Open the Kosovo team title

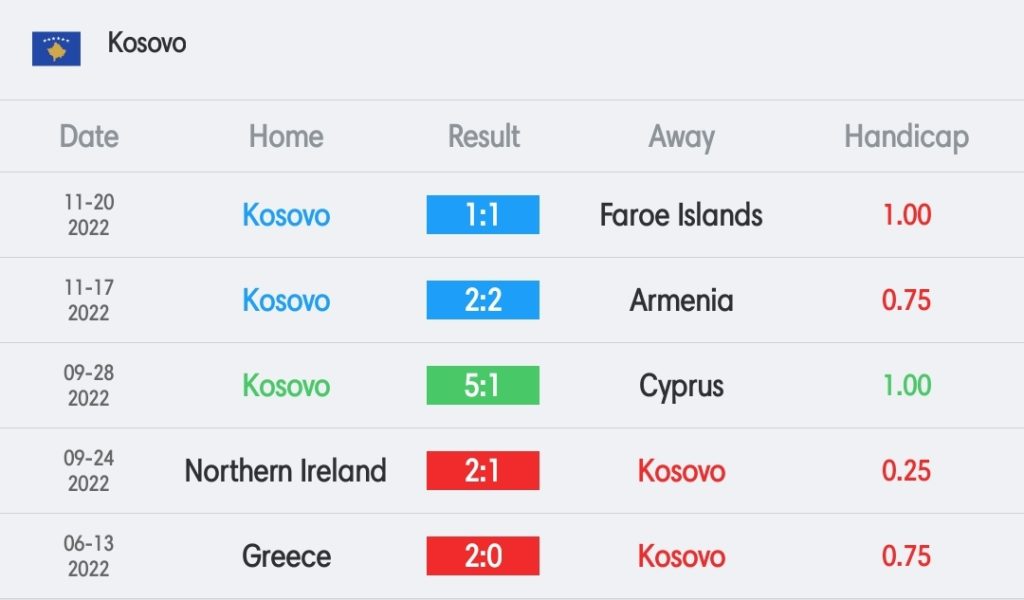[x=147, y=43]
